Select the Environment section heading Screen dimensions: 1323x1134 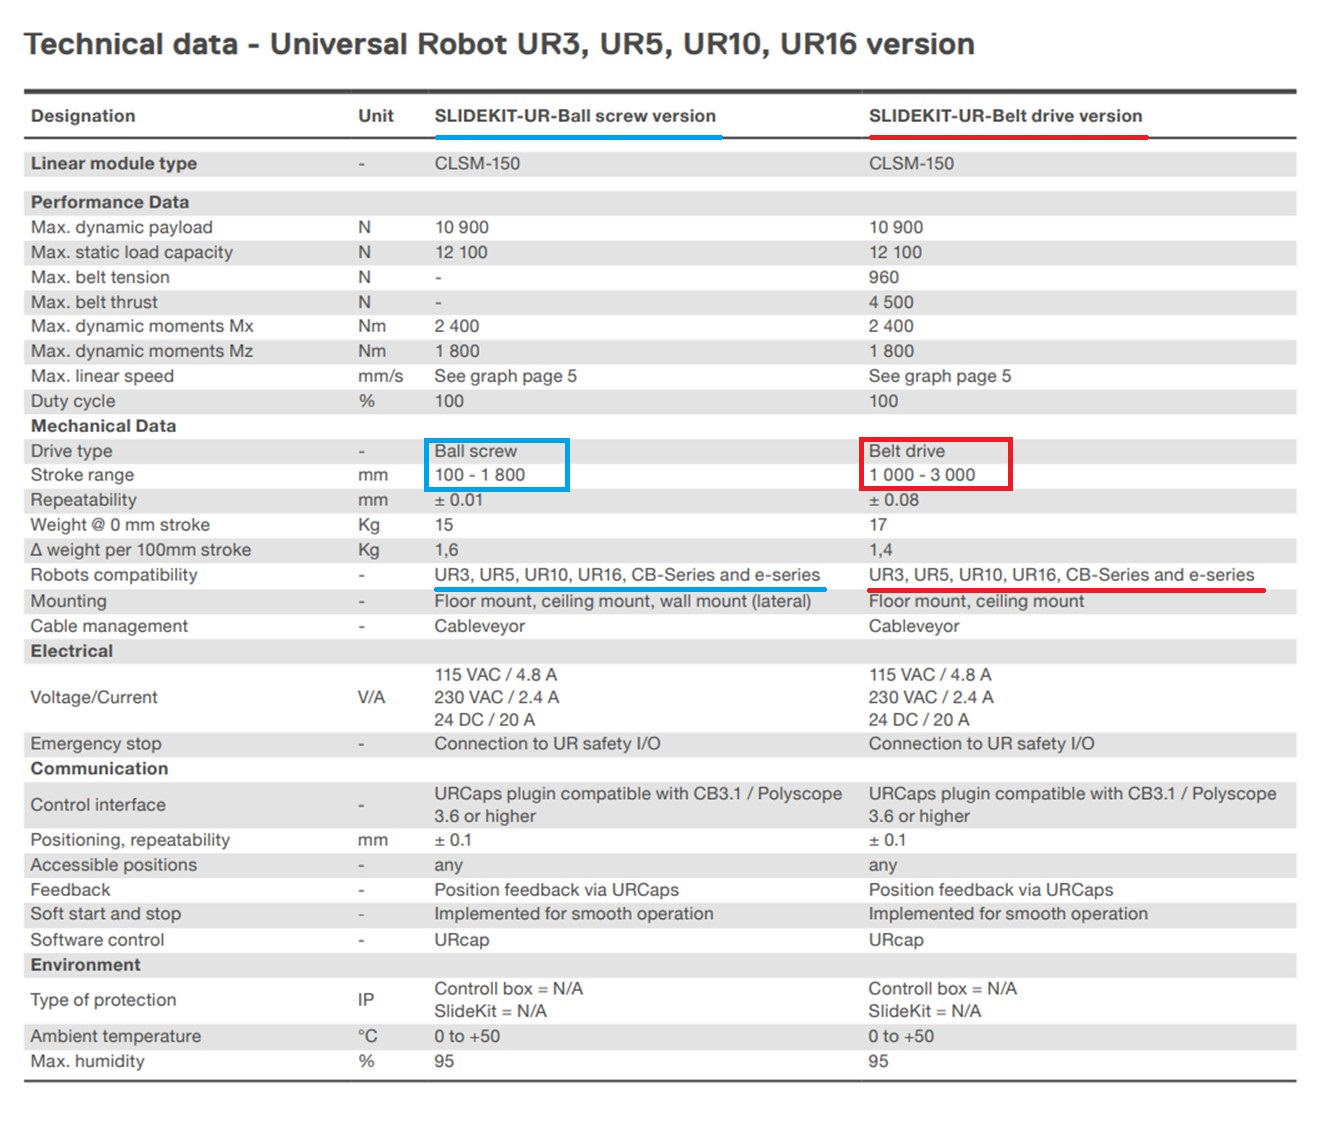point(85,965)
